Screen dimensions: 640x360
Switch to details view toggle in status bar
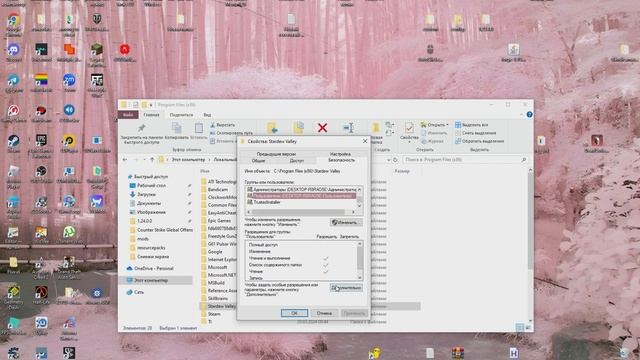click(520, 327)
